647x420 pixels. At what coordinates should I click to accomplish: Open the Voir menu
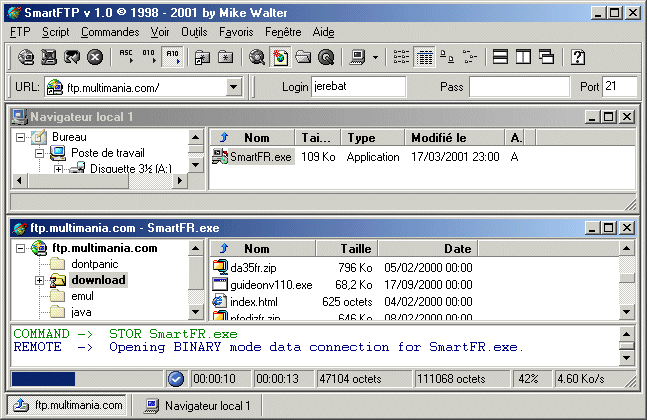[x=160, y=32]
